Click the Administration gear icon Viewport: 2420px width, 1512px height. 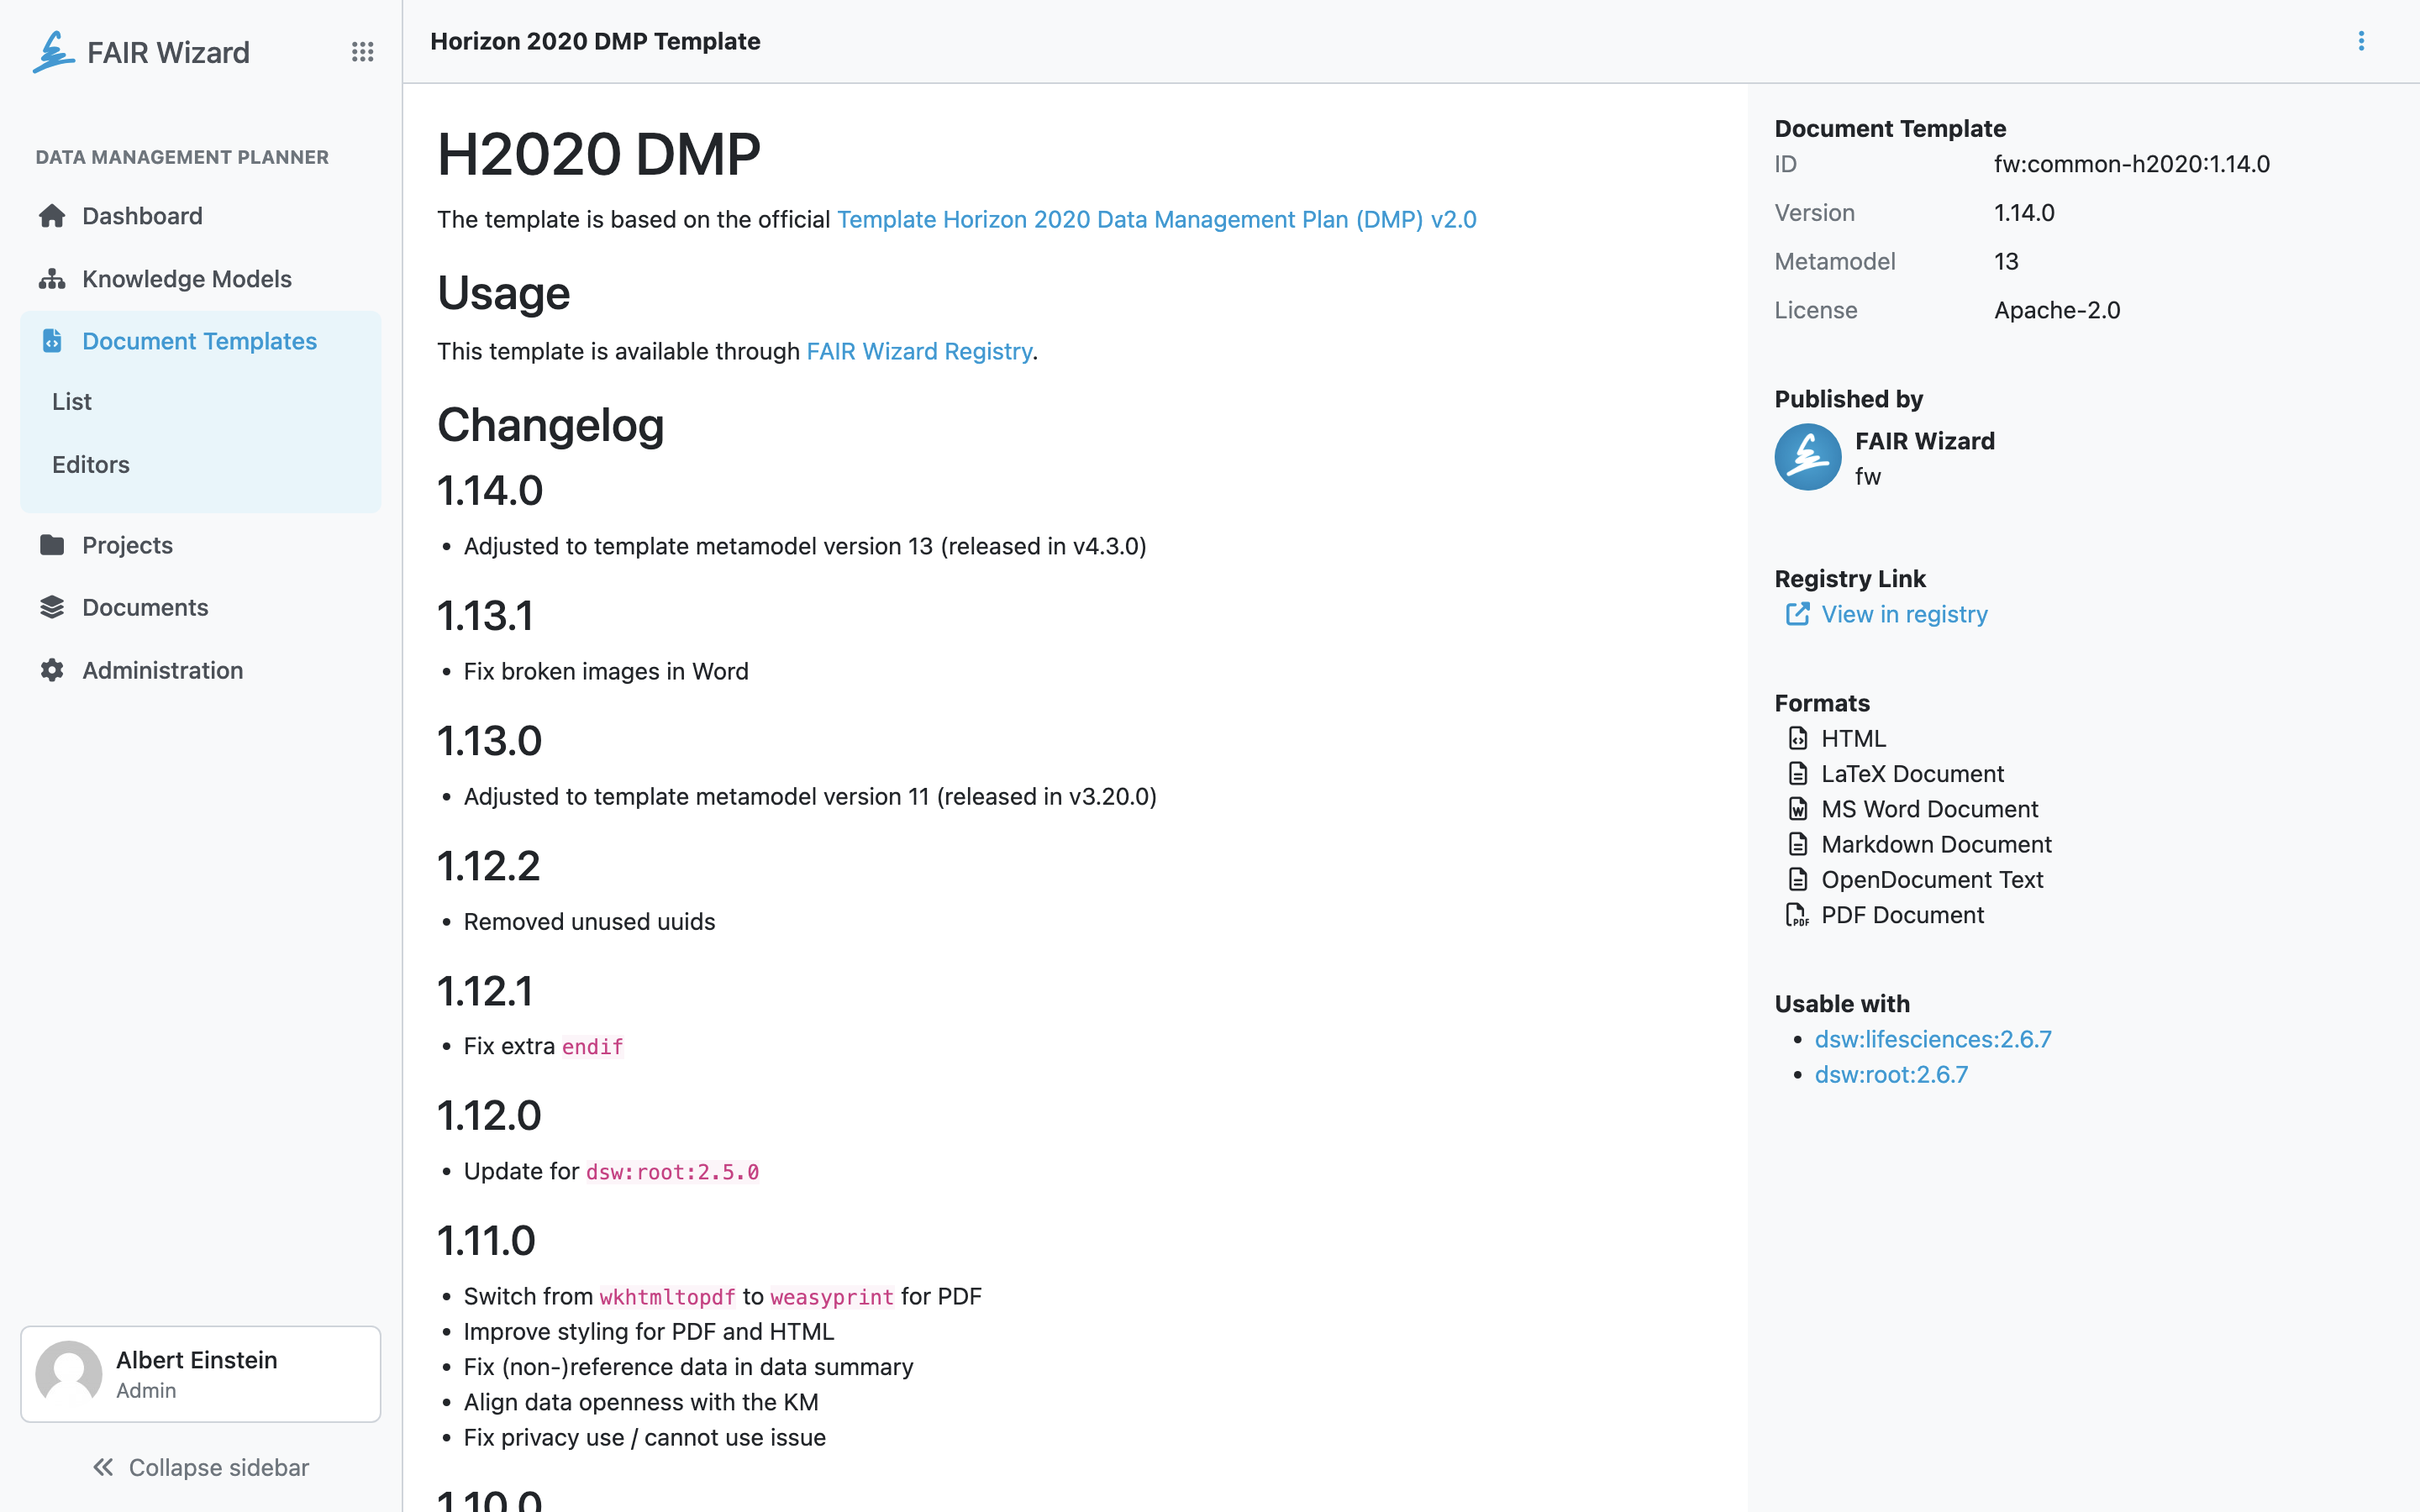[52, 670]
